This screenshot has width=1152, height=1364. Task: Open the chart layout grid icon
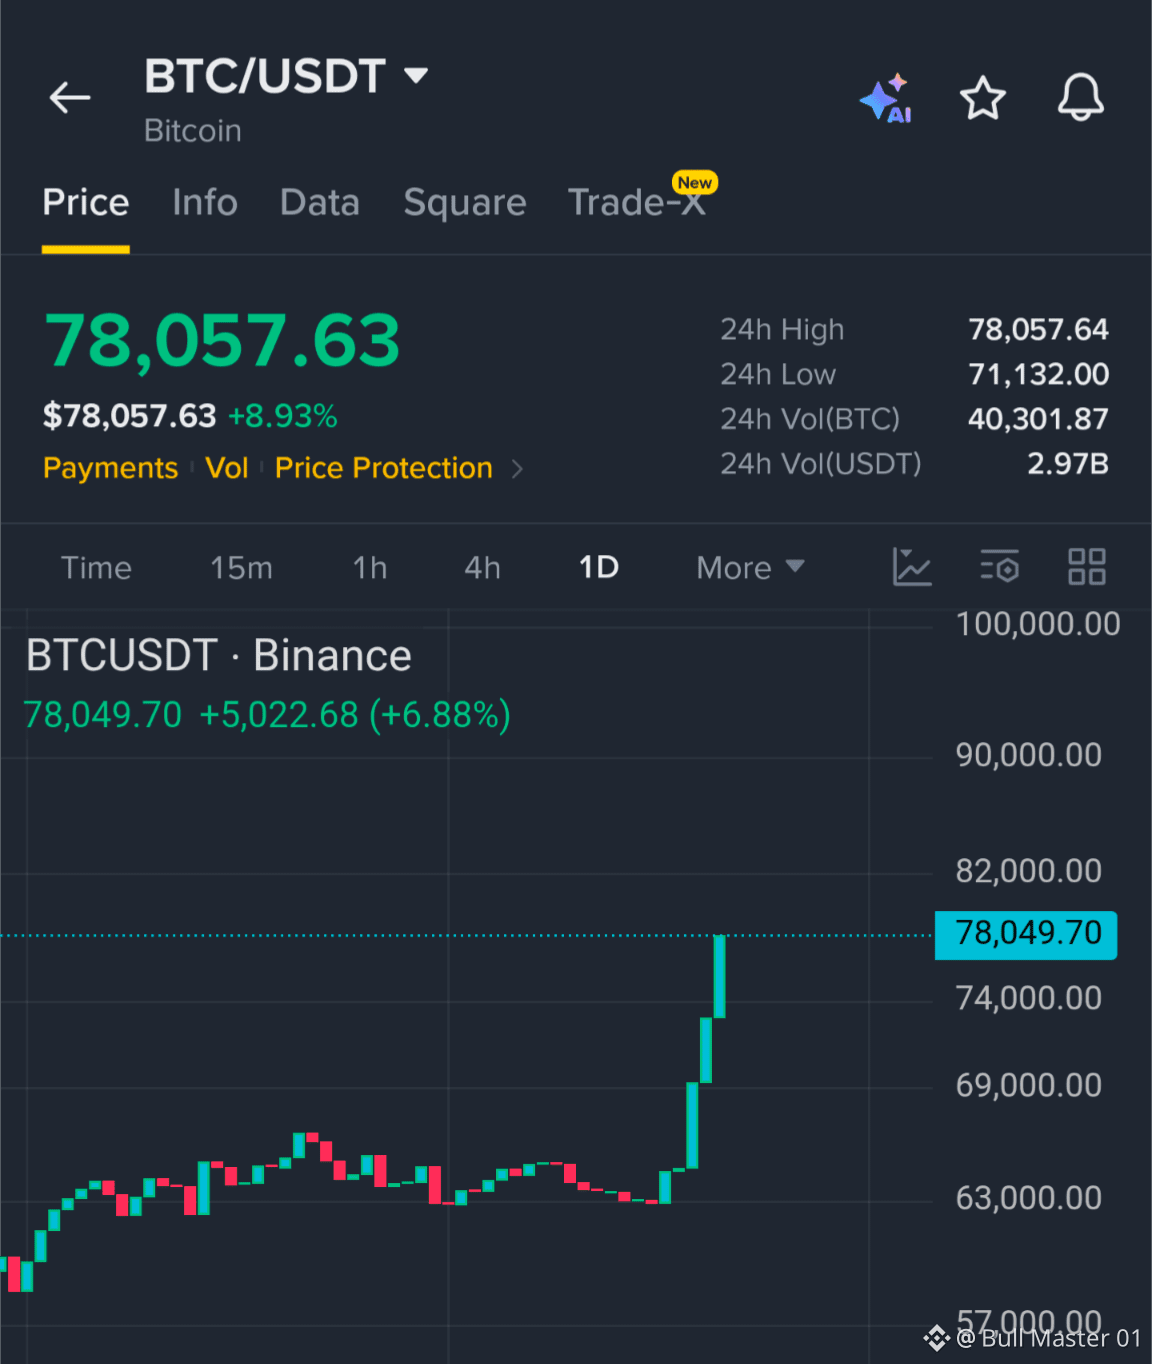pyautogui.click(x=1087, y=567)
